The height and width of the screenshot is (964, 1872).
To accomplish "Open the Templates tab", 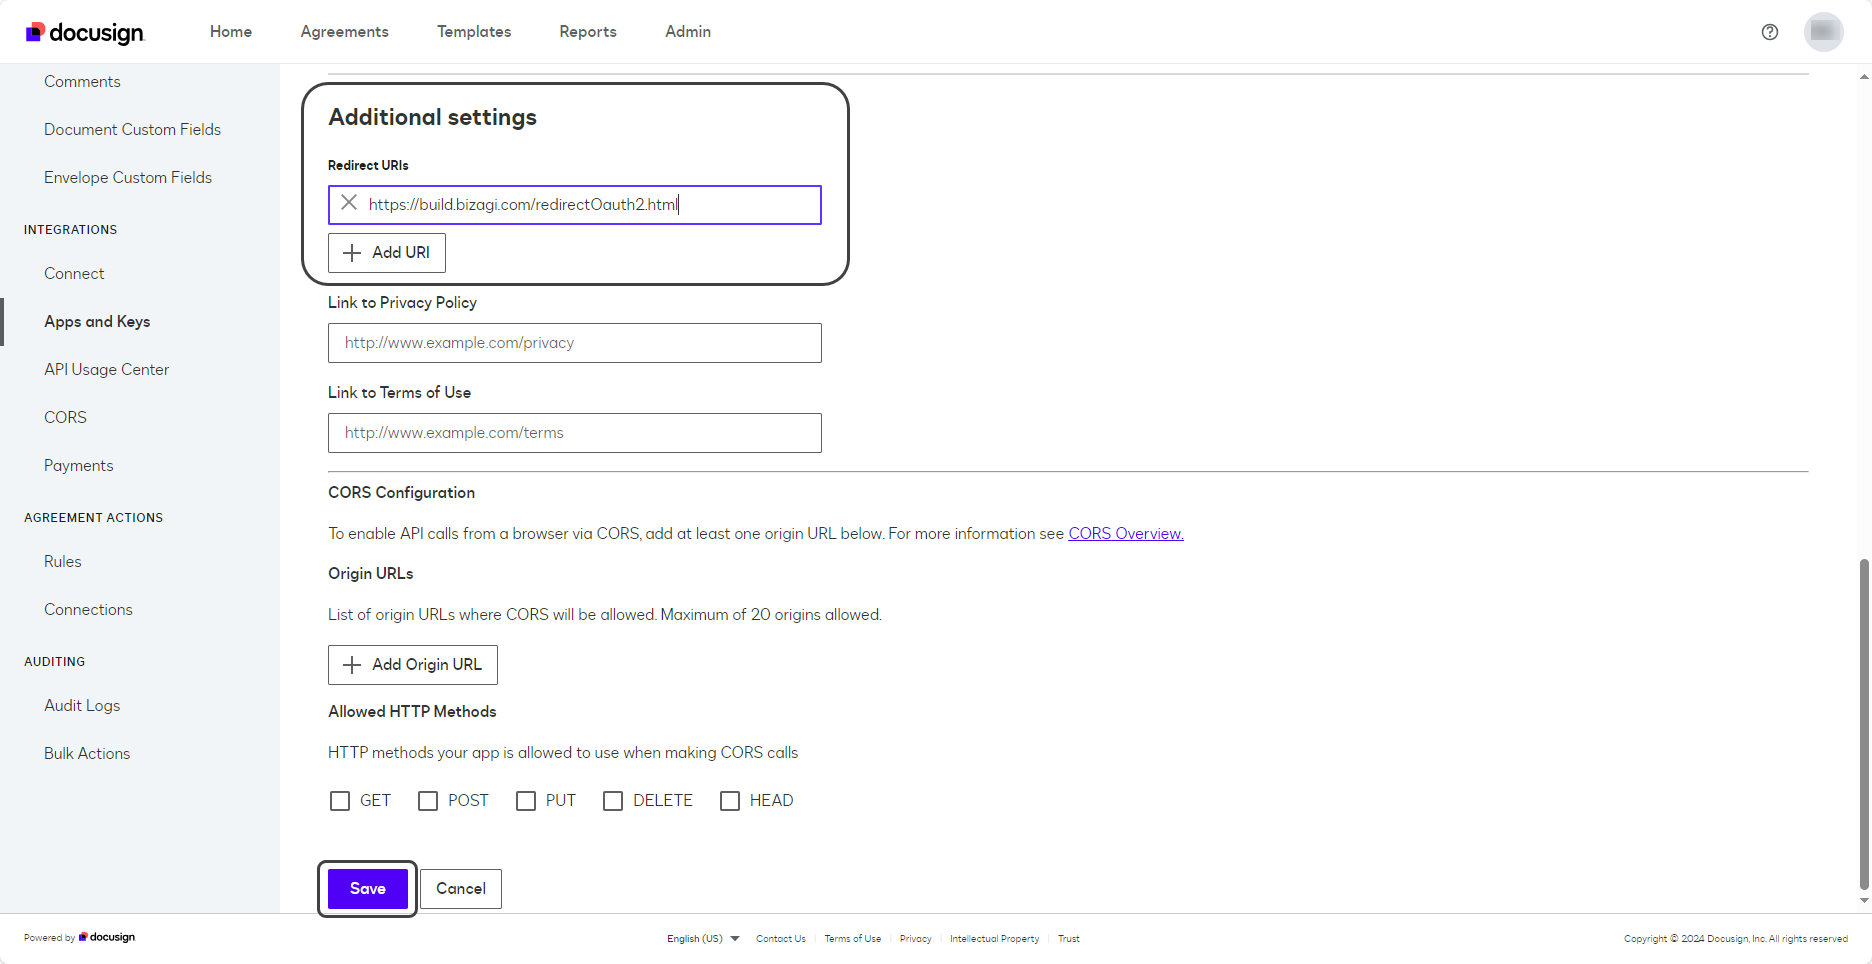I will pyautogui.click(x=474, y=32).
